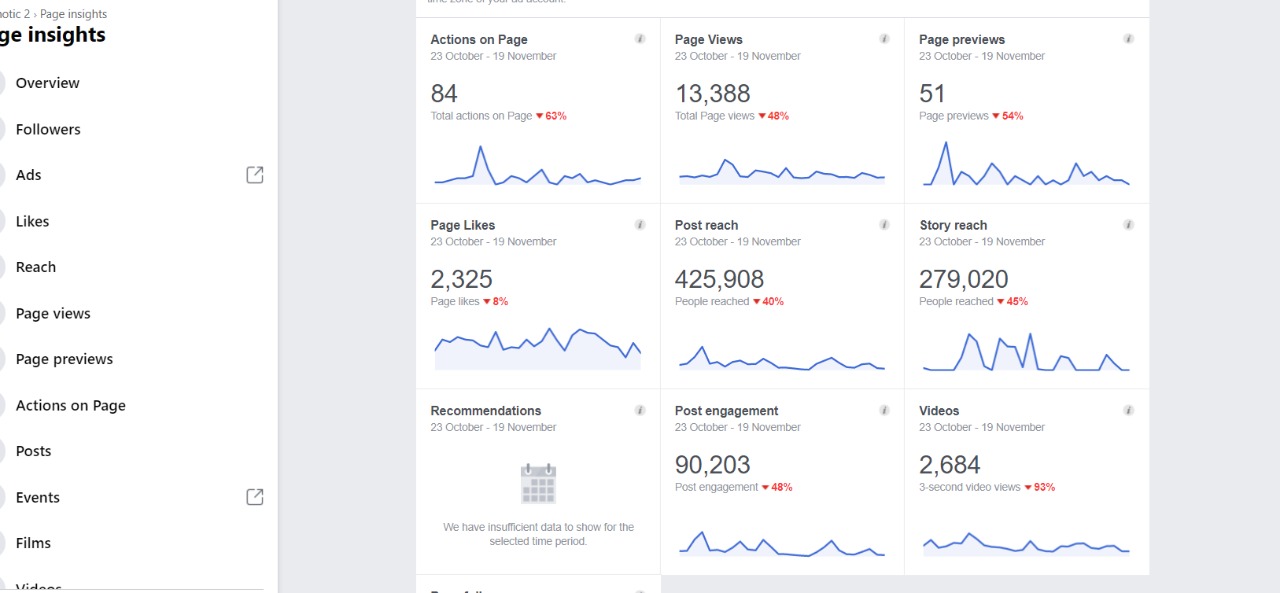Image resolution: width=1280 pixels, height=593 pixels.
Task: Click the 8% decrease indicator
Action: coord(496,301)
